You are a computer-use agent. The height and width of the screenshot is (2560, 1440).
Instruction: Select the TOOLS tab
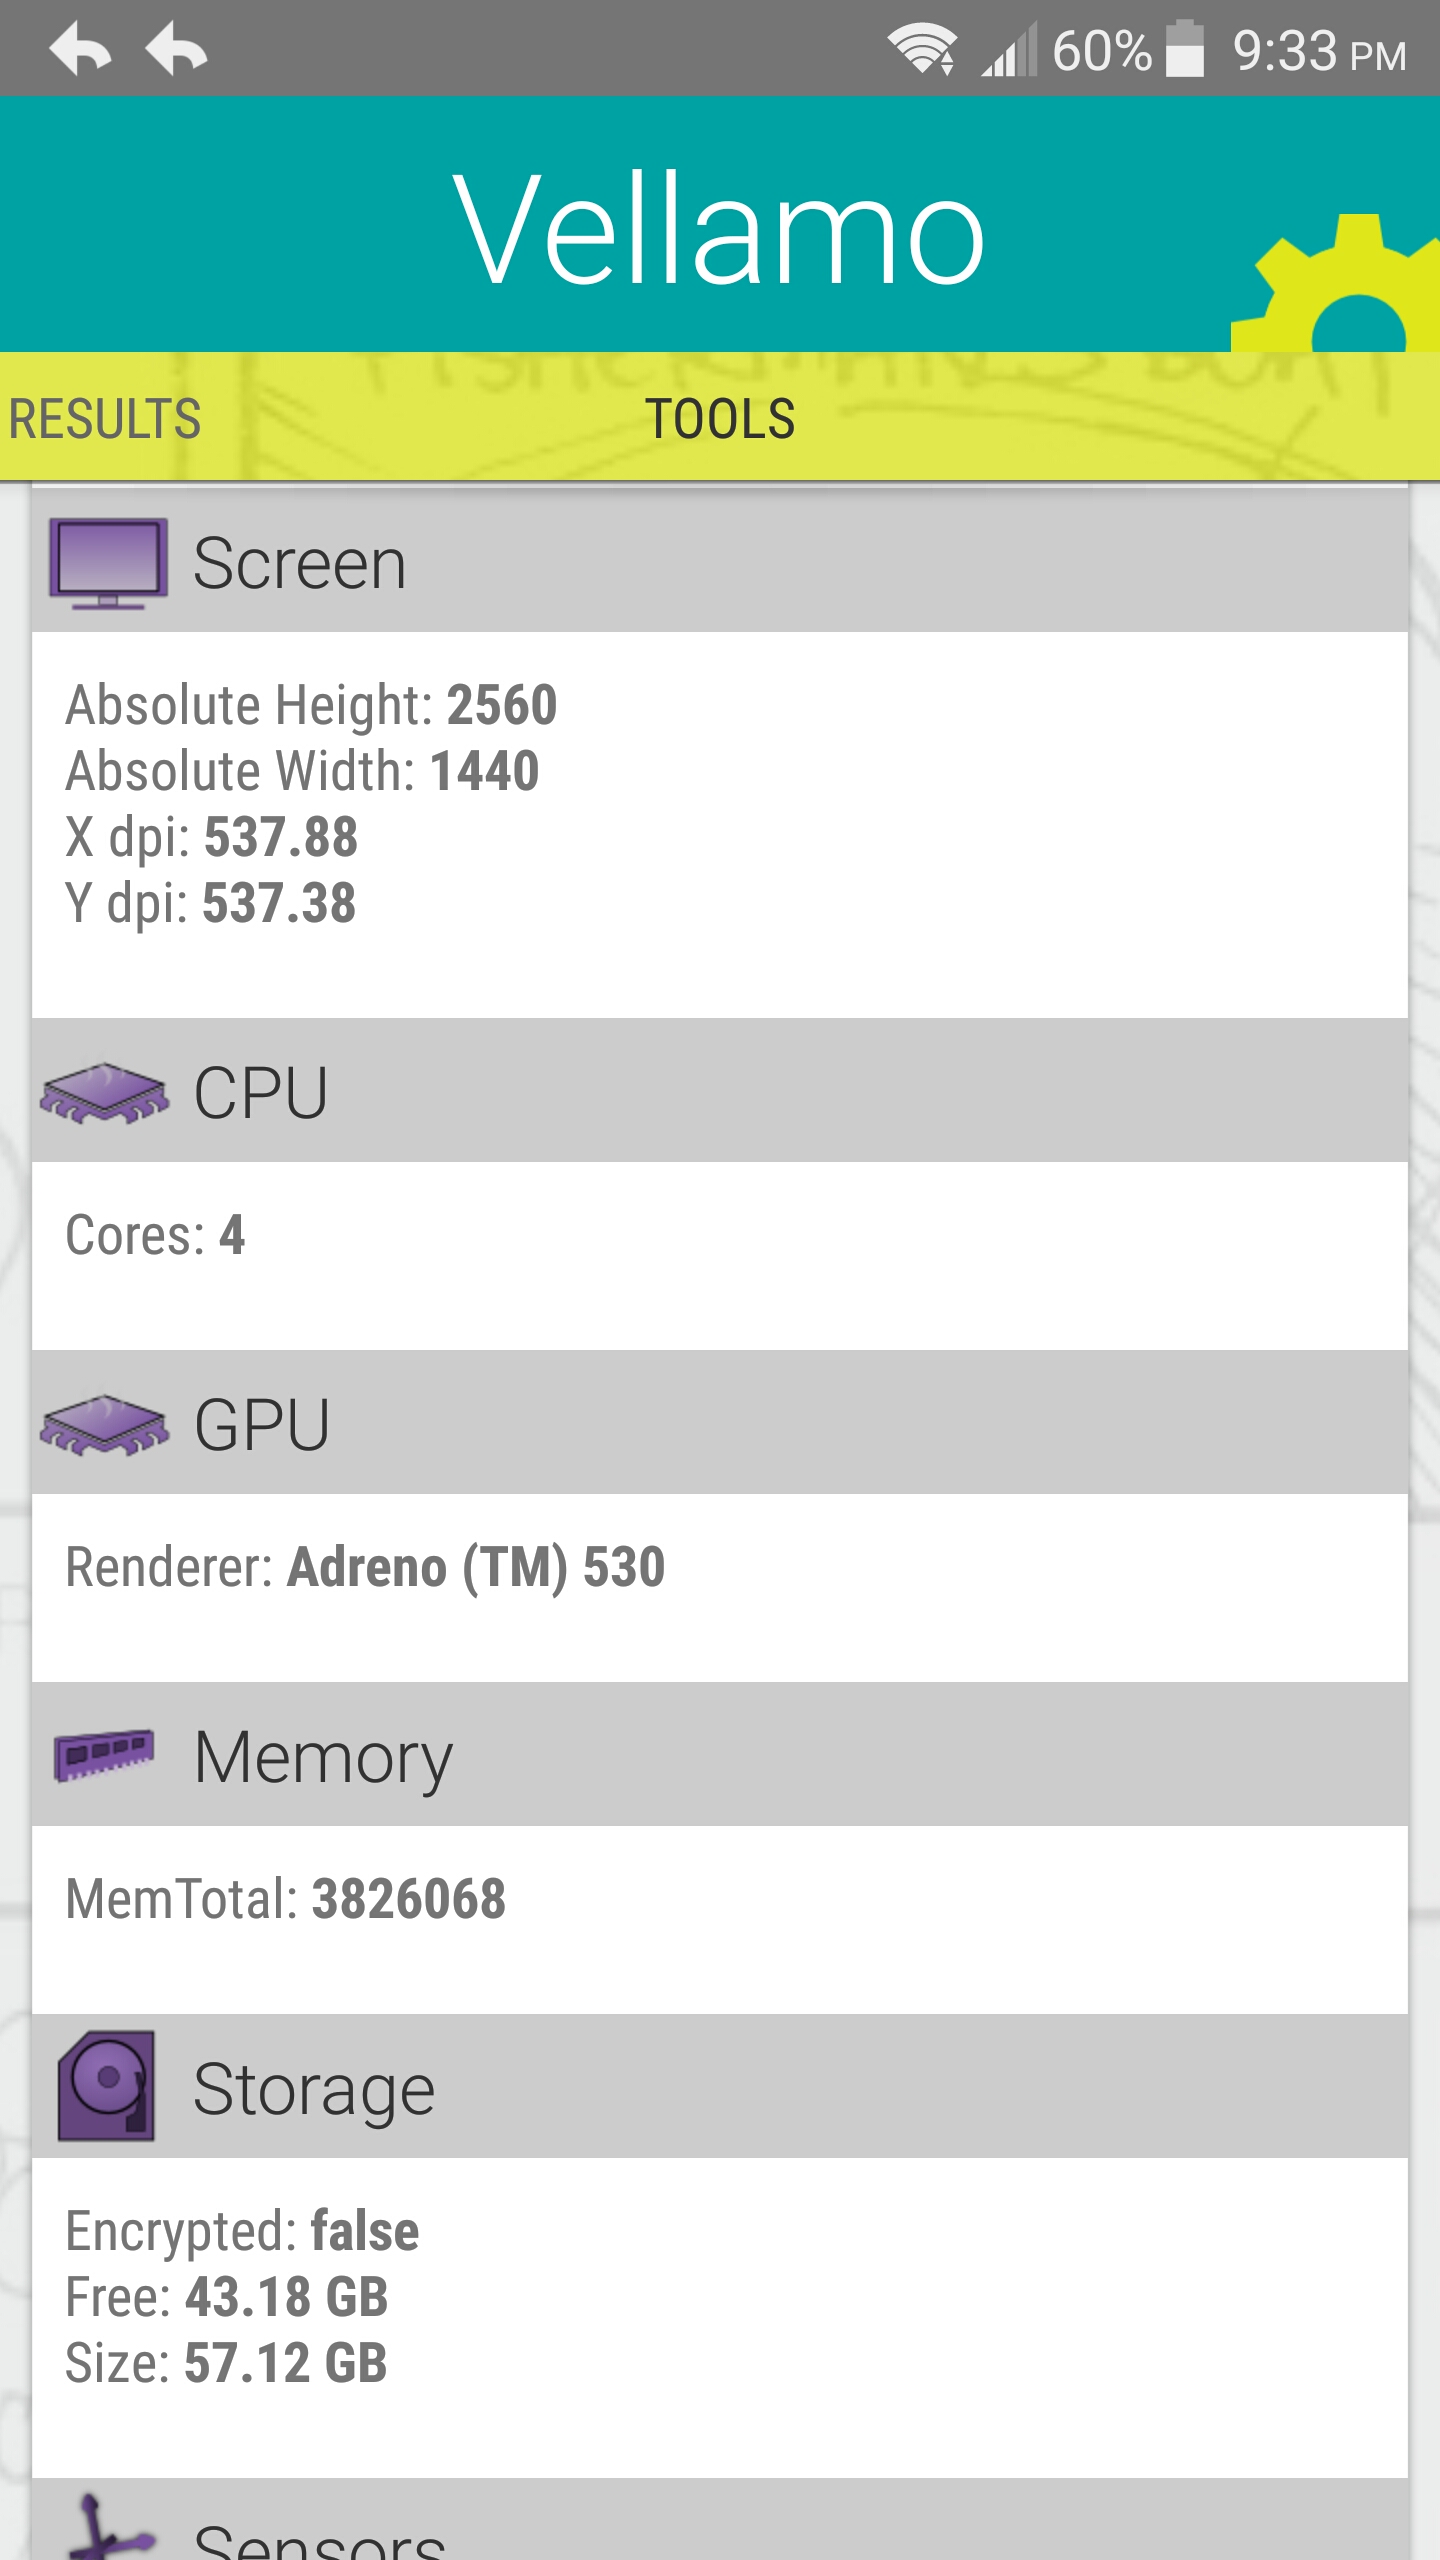coord(720,418)
